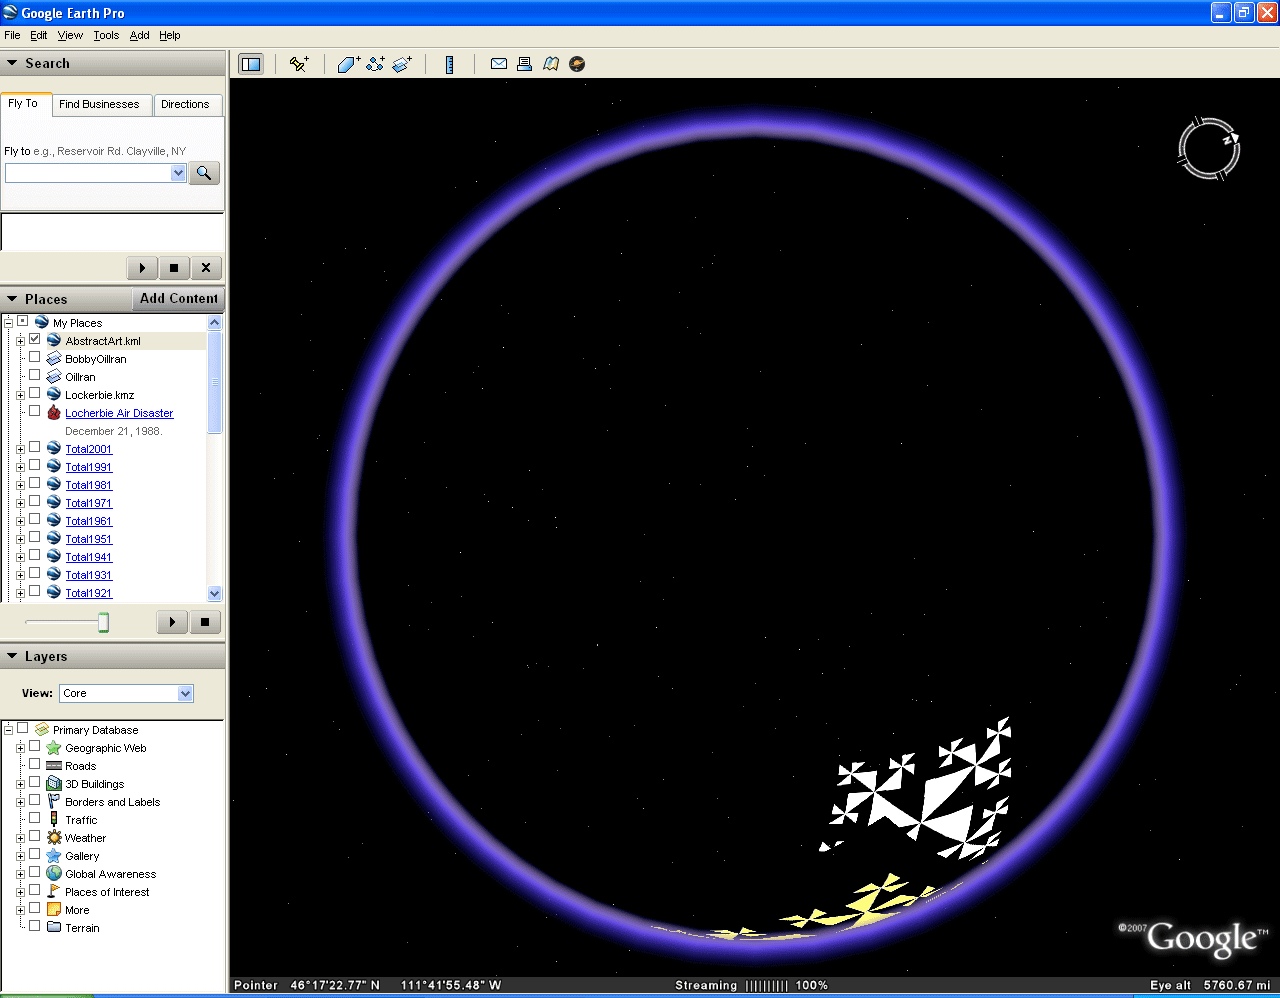Open the File menu
Image resolution: width=1280 pixels, height=998 pixels.
pos(12,35)
